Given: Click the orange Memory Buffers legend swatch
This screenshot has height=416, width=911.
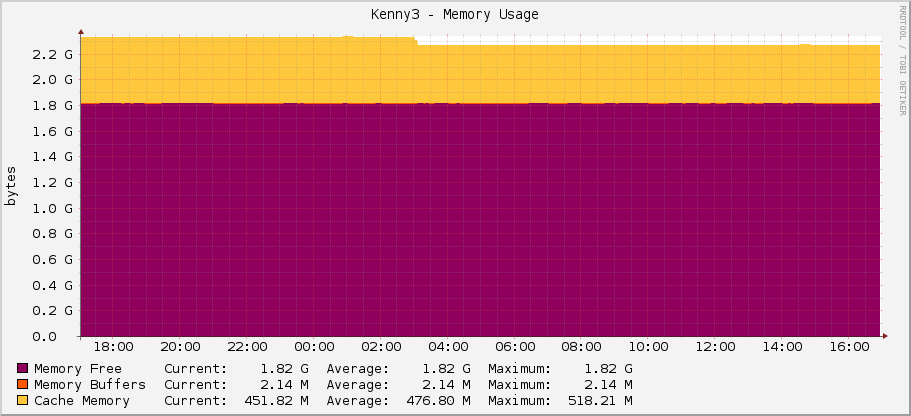Looking at the screenshot, I should (x=23, y=385).
